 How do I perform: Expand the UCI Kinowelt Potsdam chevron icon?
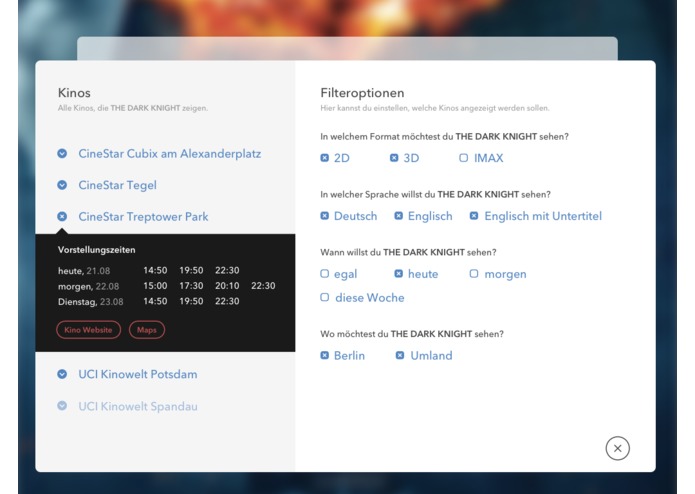pos(62,374)
